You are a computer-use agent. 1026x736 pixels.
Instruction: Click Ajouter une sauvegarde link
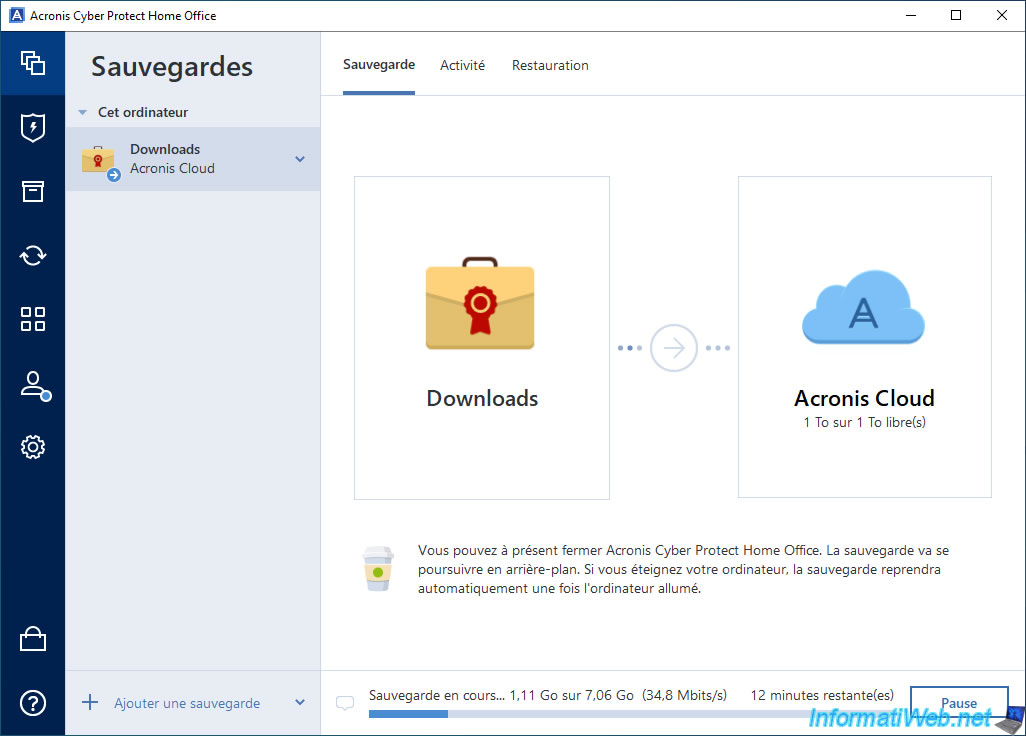tap(187, 703)
